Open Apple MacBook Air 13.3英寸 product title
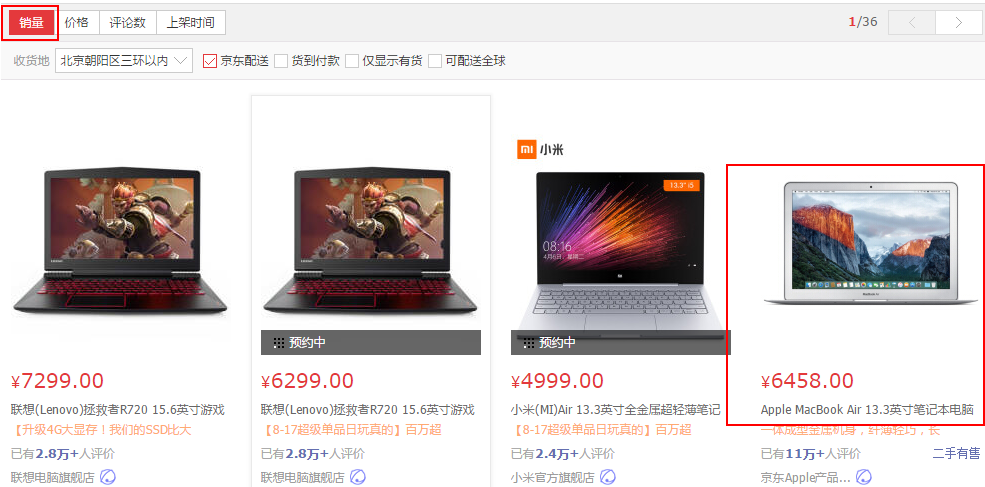The width and height of the screenshot is (985, 487). coord(867,410)
